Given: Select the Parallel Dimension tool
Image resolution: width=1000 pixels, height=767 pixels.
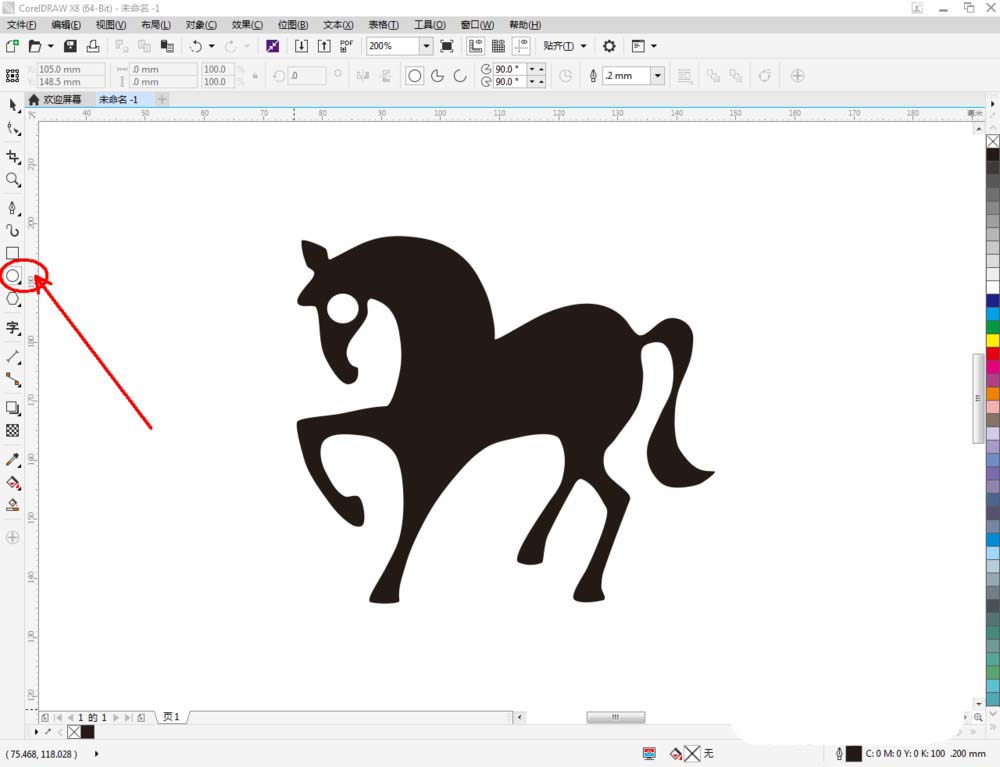Looking at the screenshot, I should (13, 356).
